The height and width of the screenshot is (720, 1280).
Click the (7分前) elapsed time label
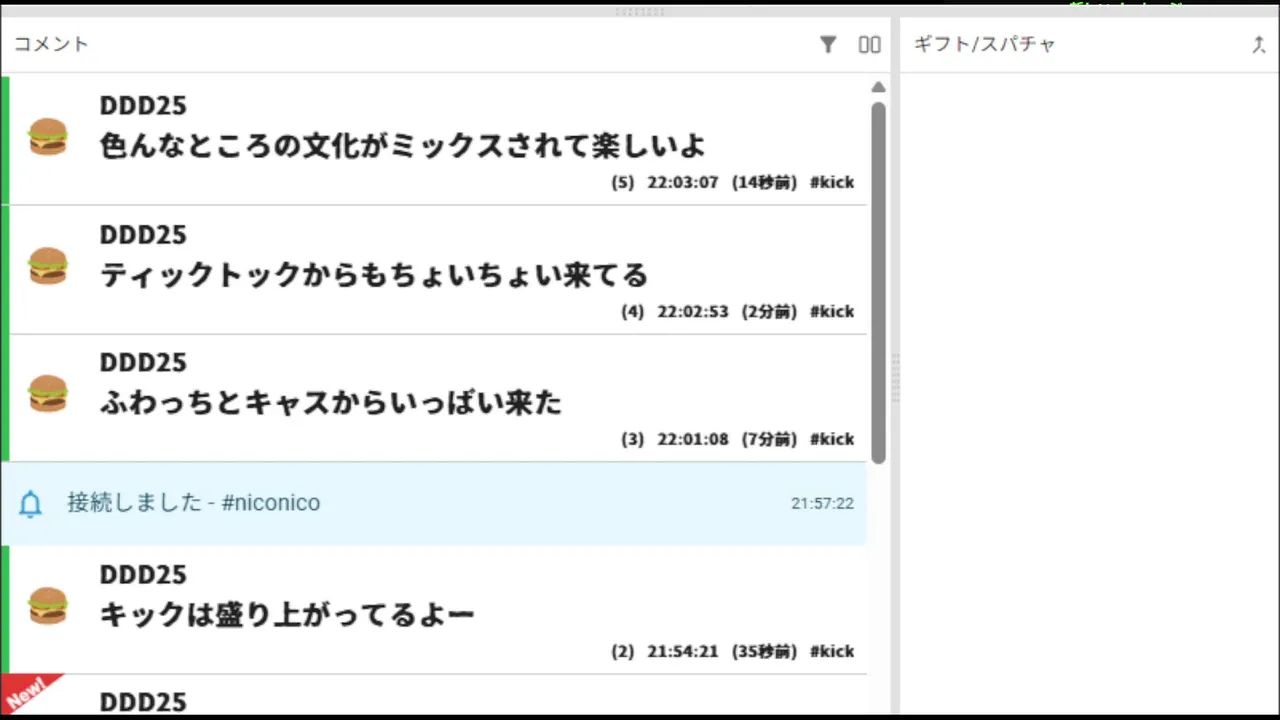tap(769, 439)
